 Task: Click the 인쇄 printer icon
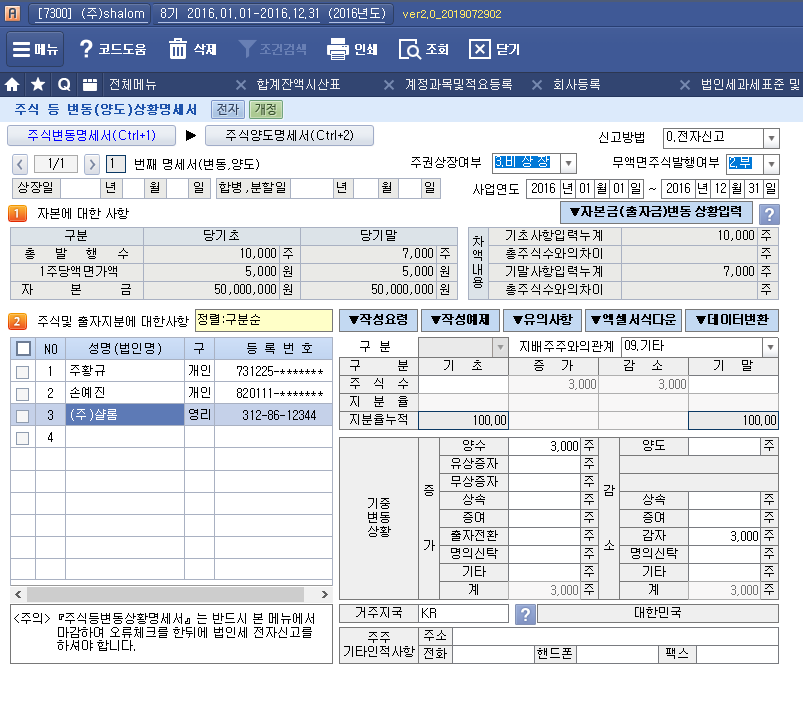tap(338, 49)
